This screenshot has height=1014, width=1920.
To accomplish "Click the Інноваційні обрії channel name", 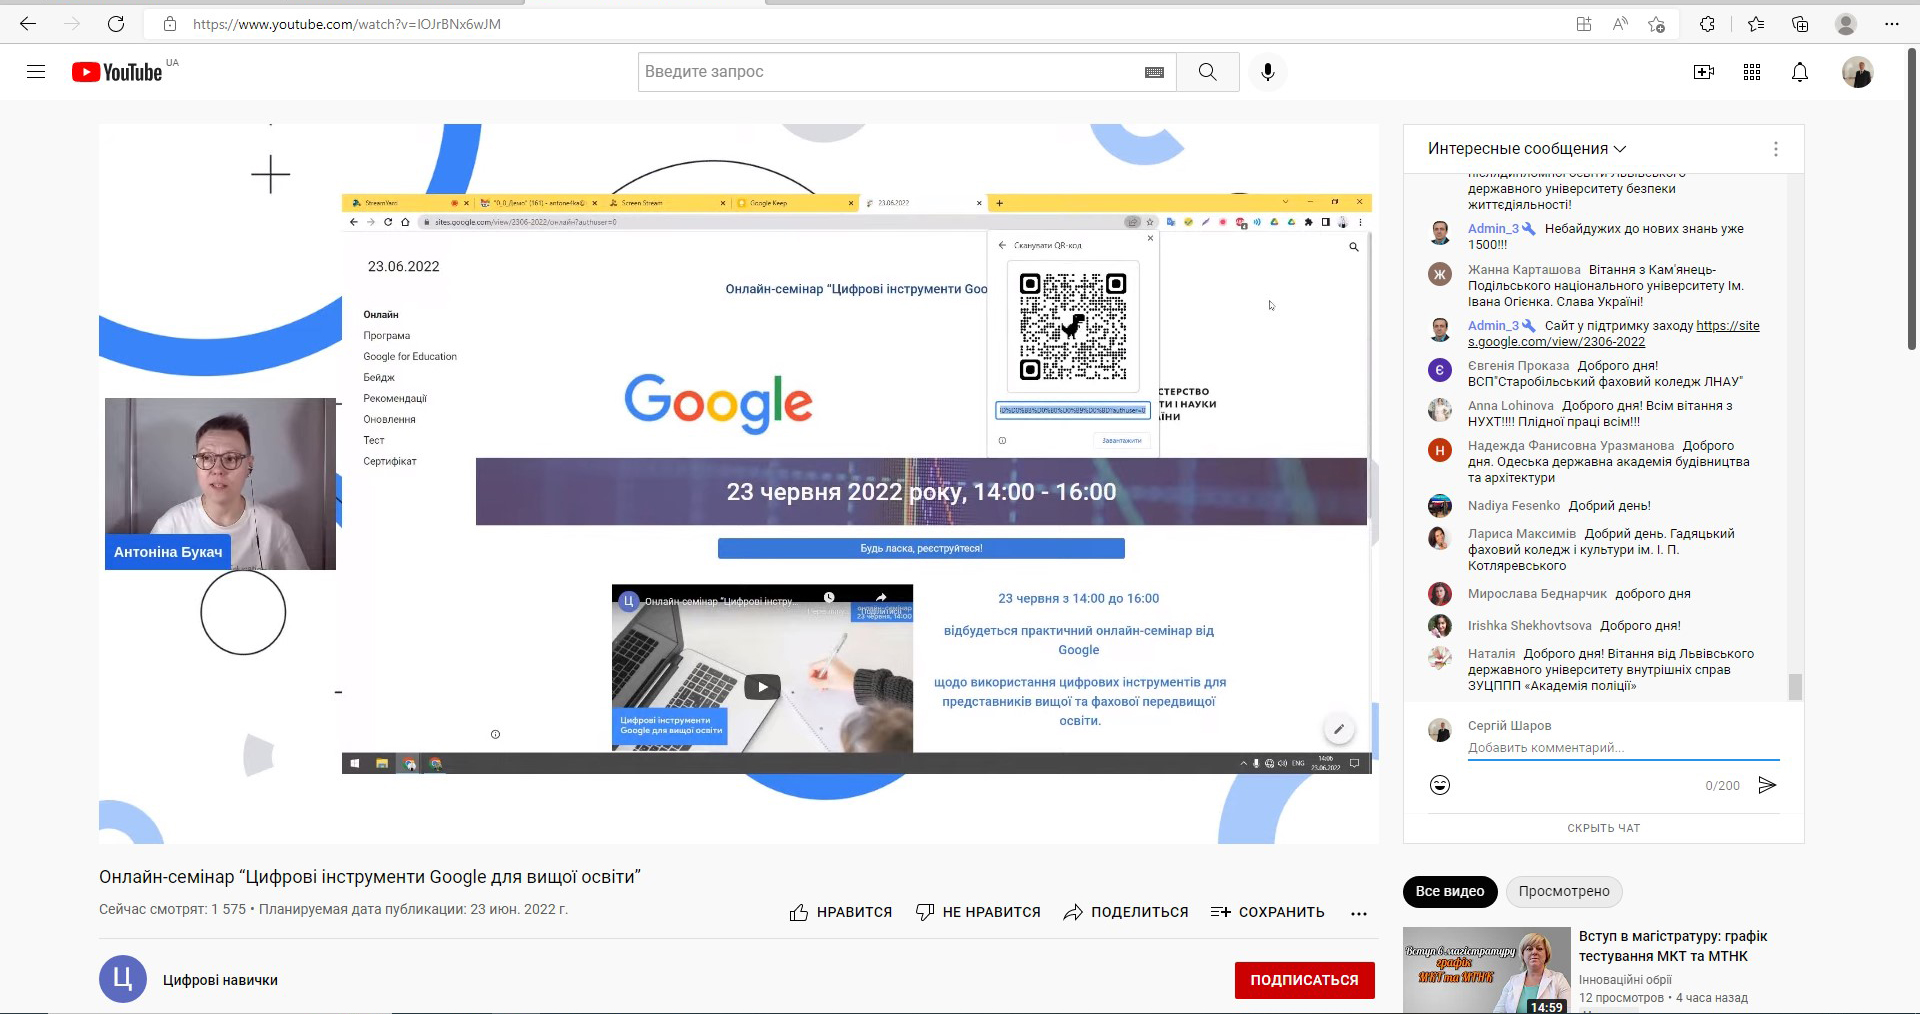I will 1625,980.
